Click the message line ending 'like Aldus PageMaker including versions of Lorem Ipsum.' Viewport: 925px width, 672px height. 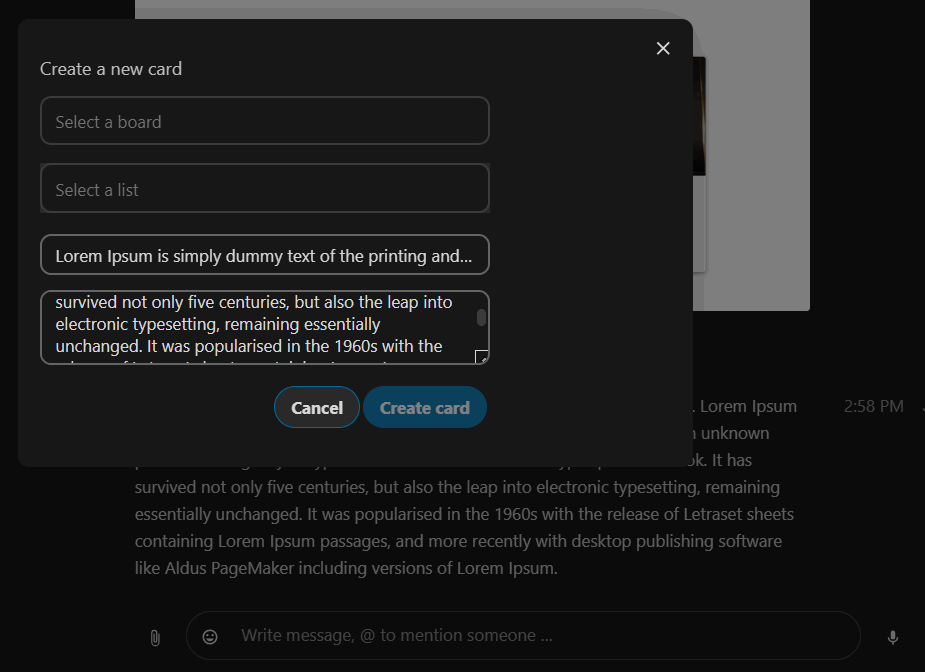click(x=346, y=568)
